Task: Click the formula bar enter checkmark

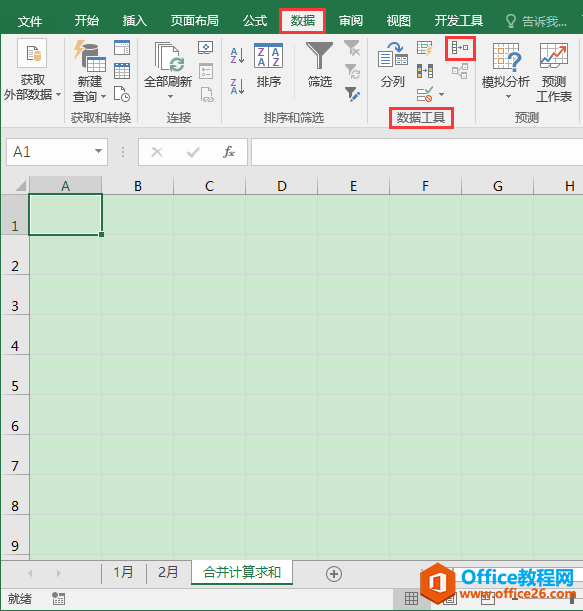Action: pos(193,152)
